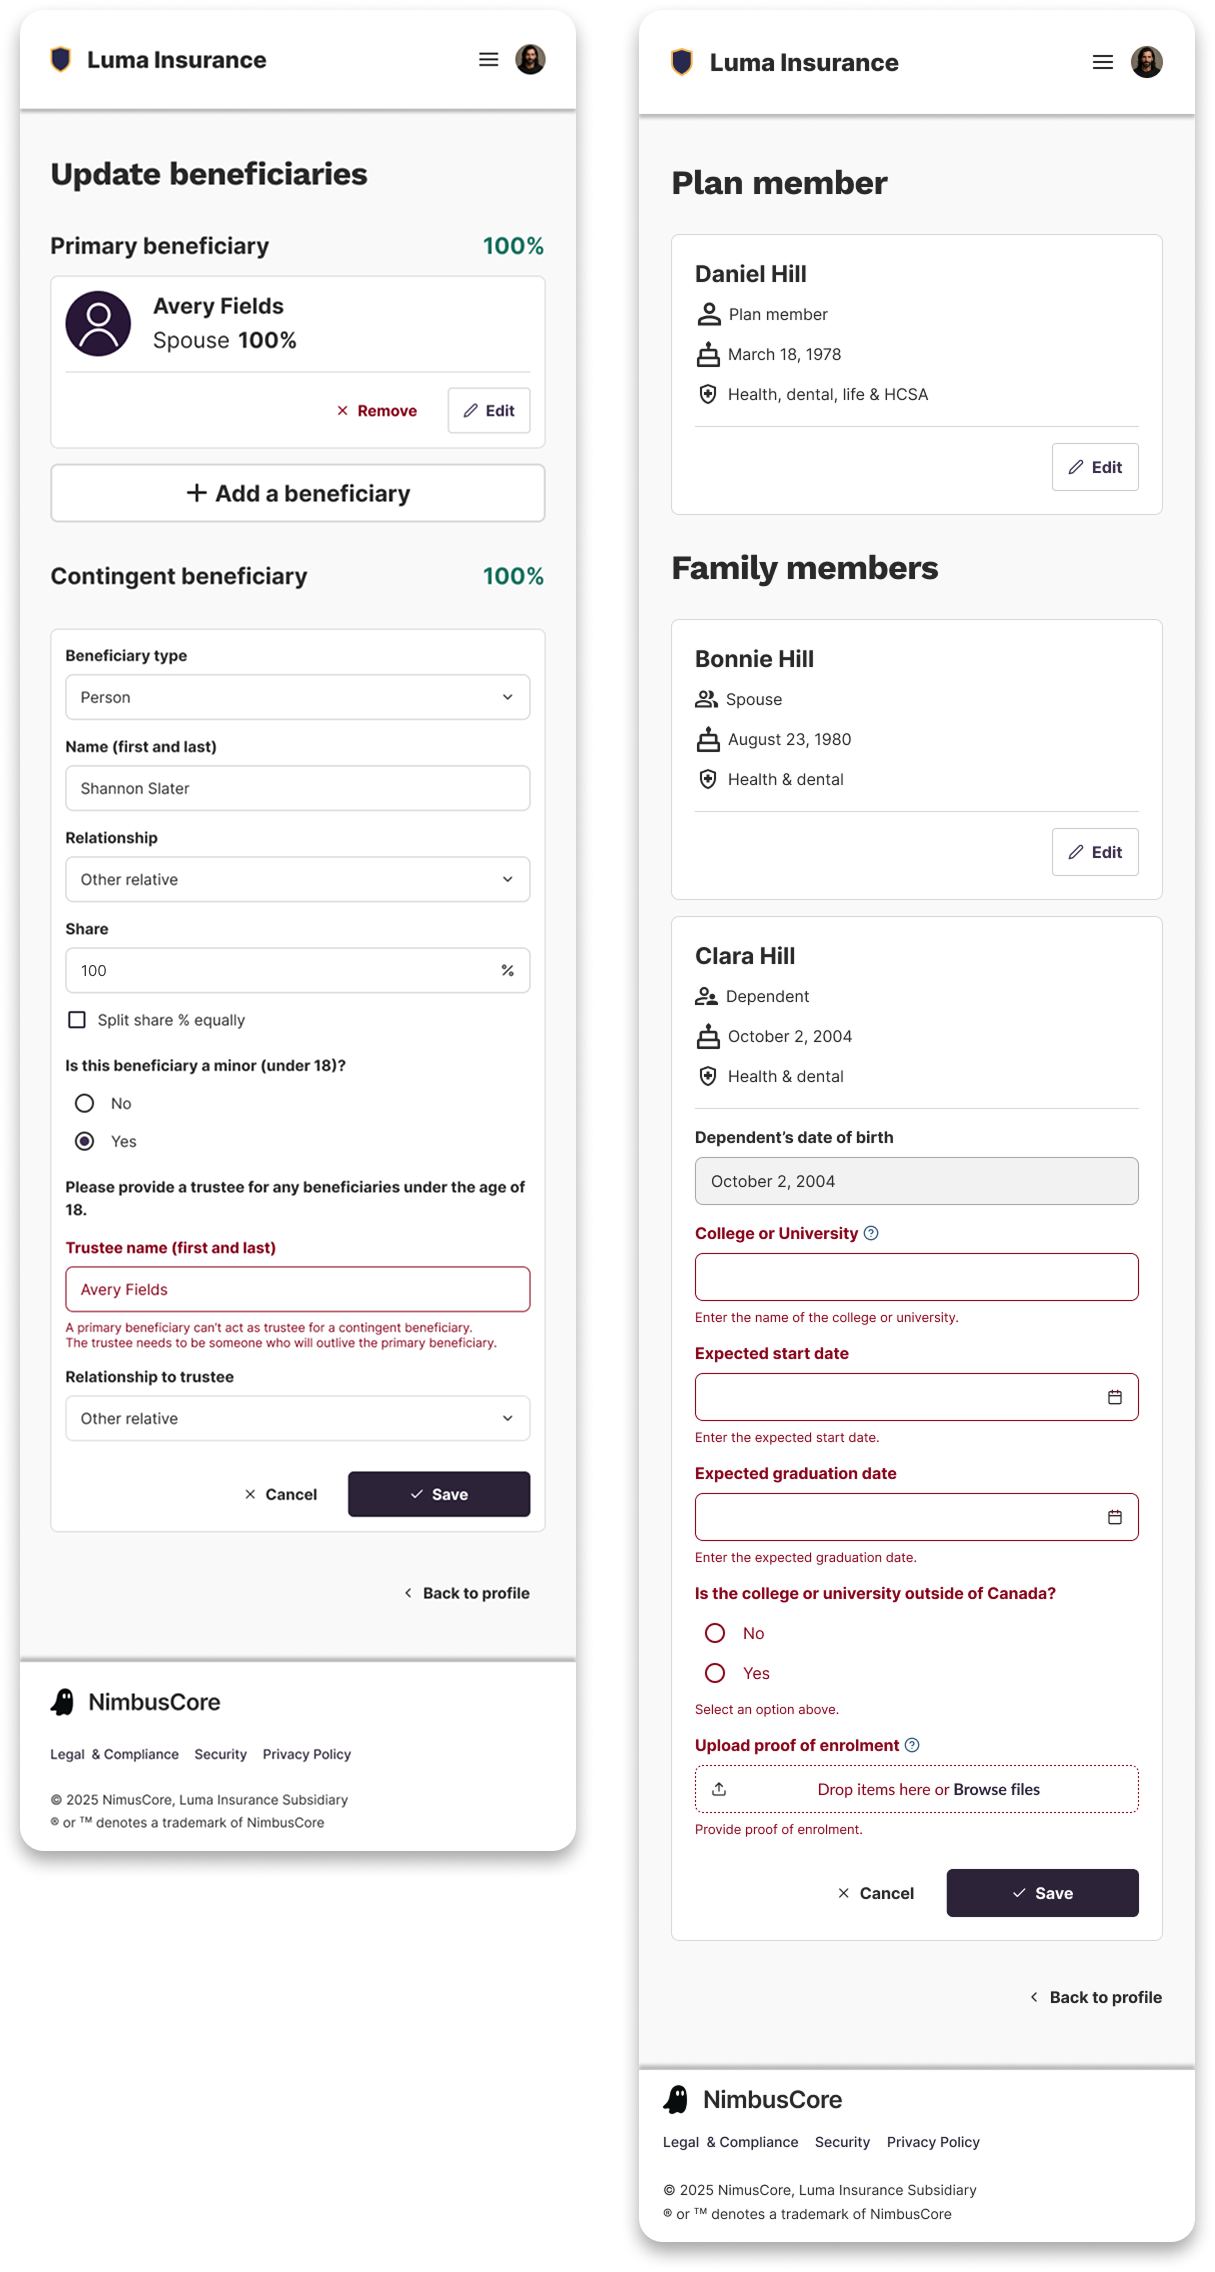The width and height of the screenshot is (1215, 2272).
Task: Select Yes for college outside of Canada
Action: (x=715, y=1673)
